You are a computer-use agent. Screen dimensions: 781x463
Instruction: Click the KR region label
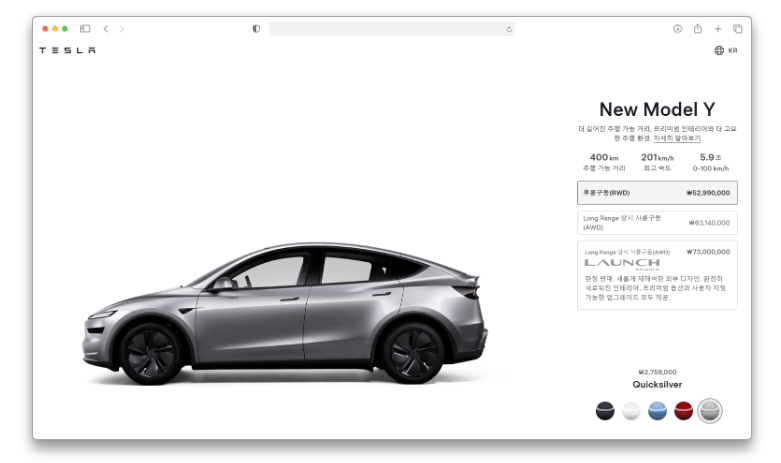tap(733, 50)
